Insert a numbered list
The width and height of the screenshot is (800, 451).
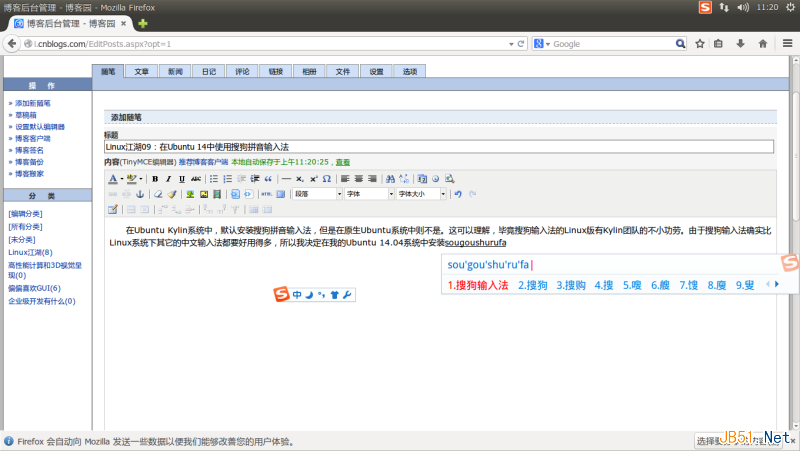[x=228, y=179]
